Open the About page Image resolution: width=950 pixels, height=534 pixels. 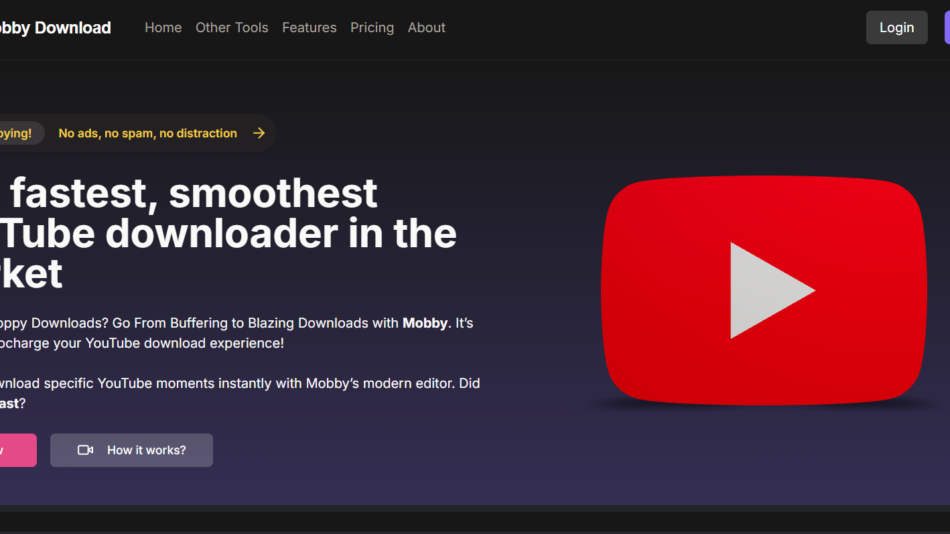tap(427, 28)
